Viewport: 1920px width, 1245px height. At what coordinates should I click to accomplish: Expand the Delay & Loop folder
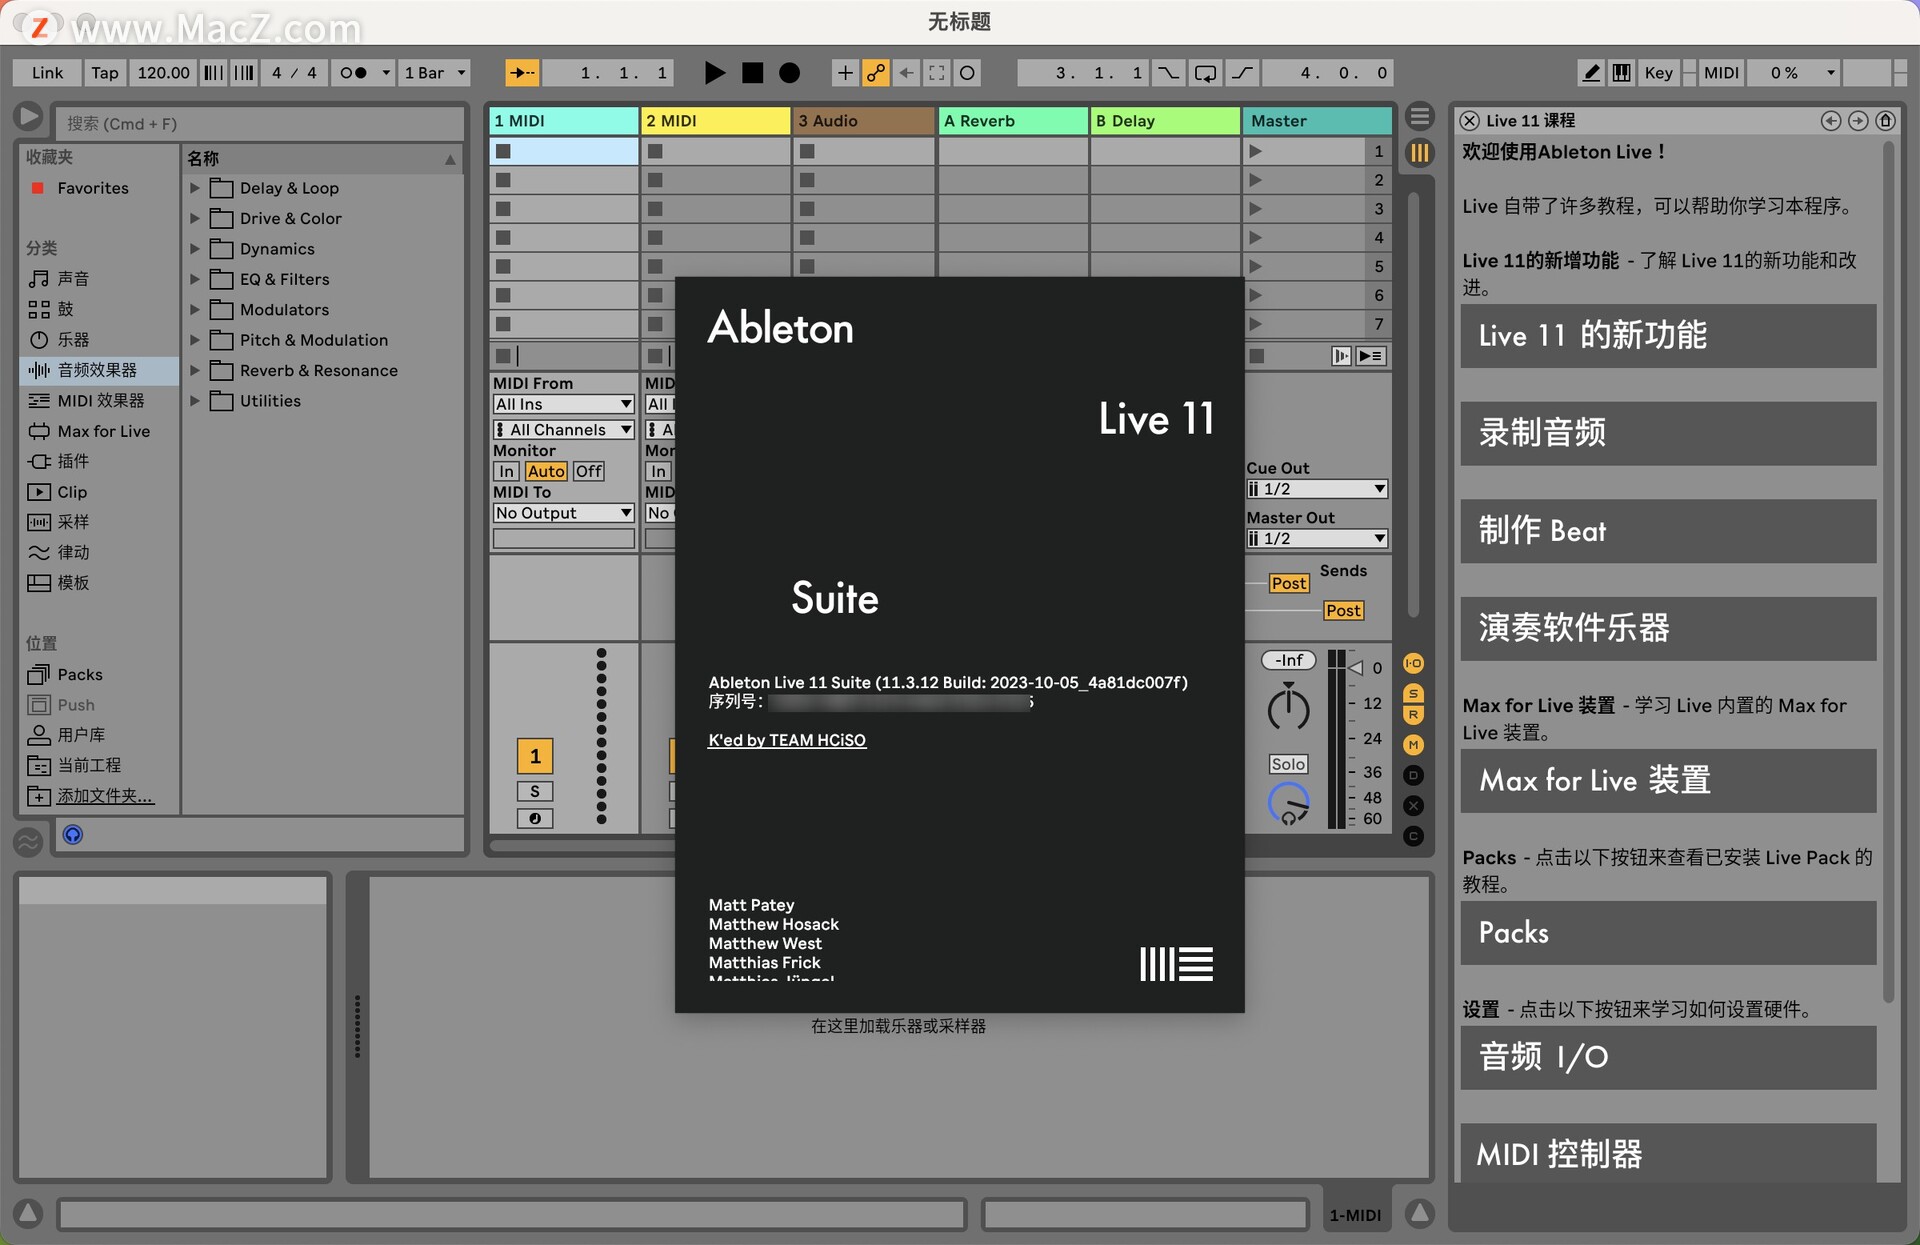195,188
